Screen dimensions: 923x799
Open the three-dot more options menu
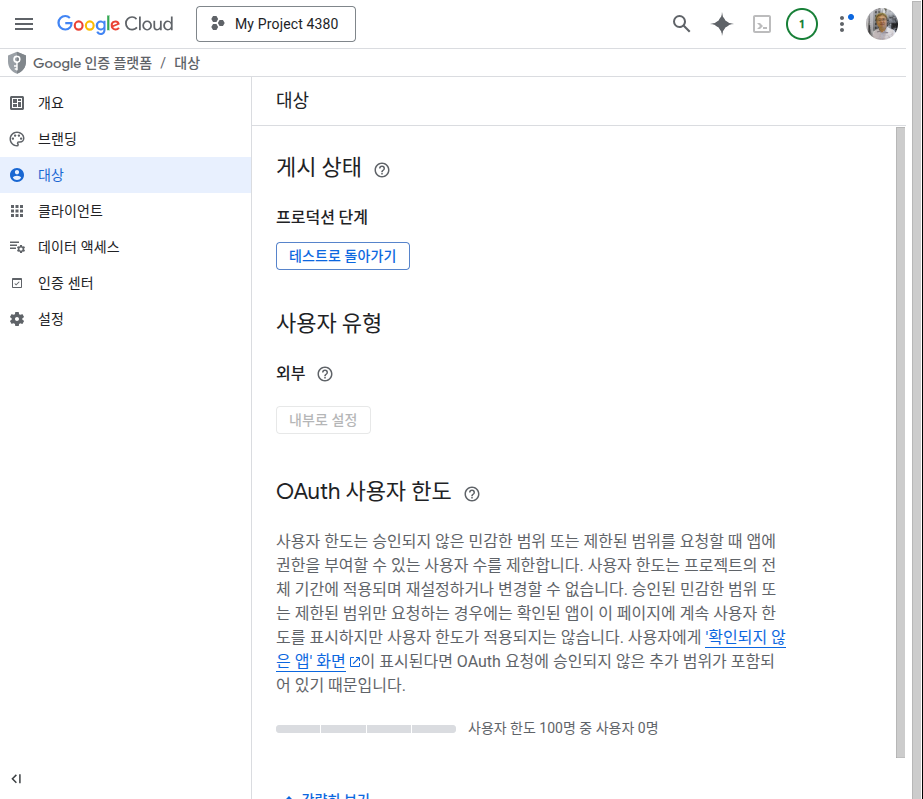tap(842, 24)
